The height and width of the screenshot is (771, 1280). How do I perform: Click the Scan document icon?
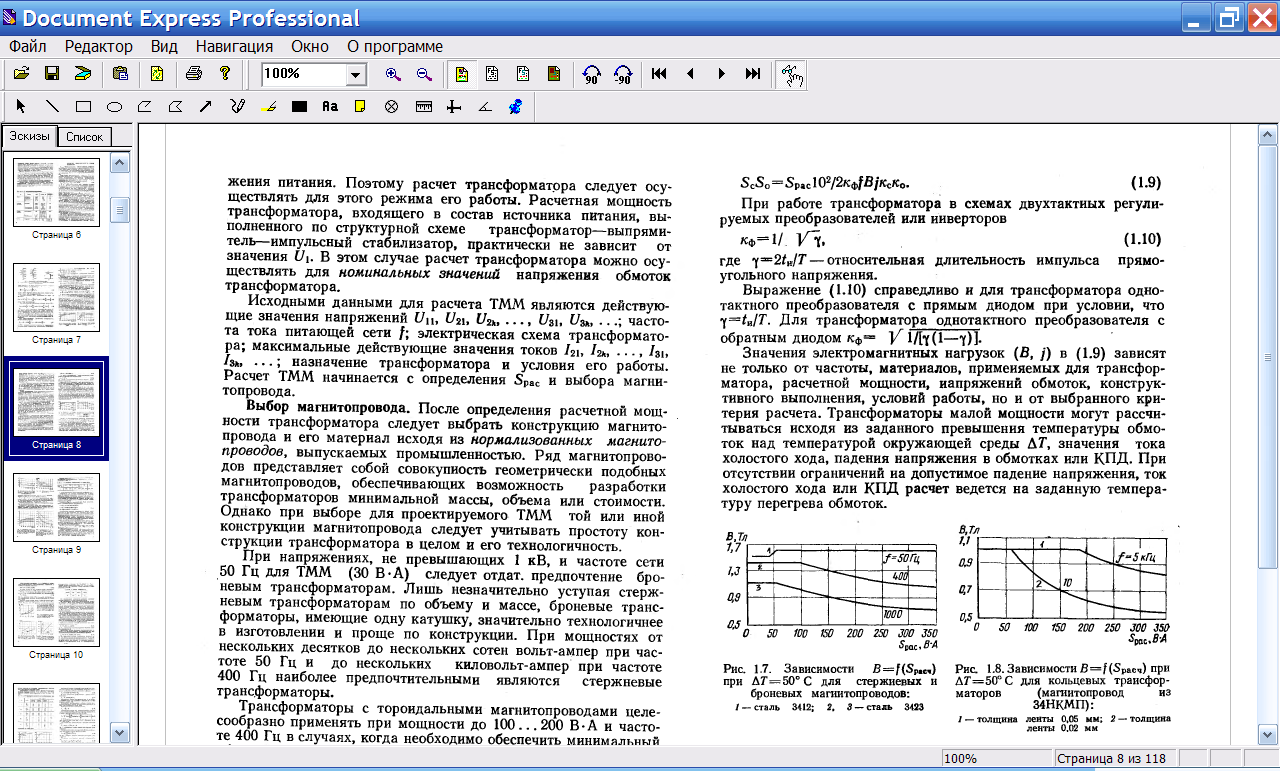pos(83,73)
